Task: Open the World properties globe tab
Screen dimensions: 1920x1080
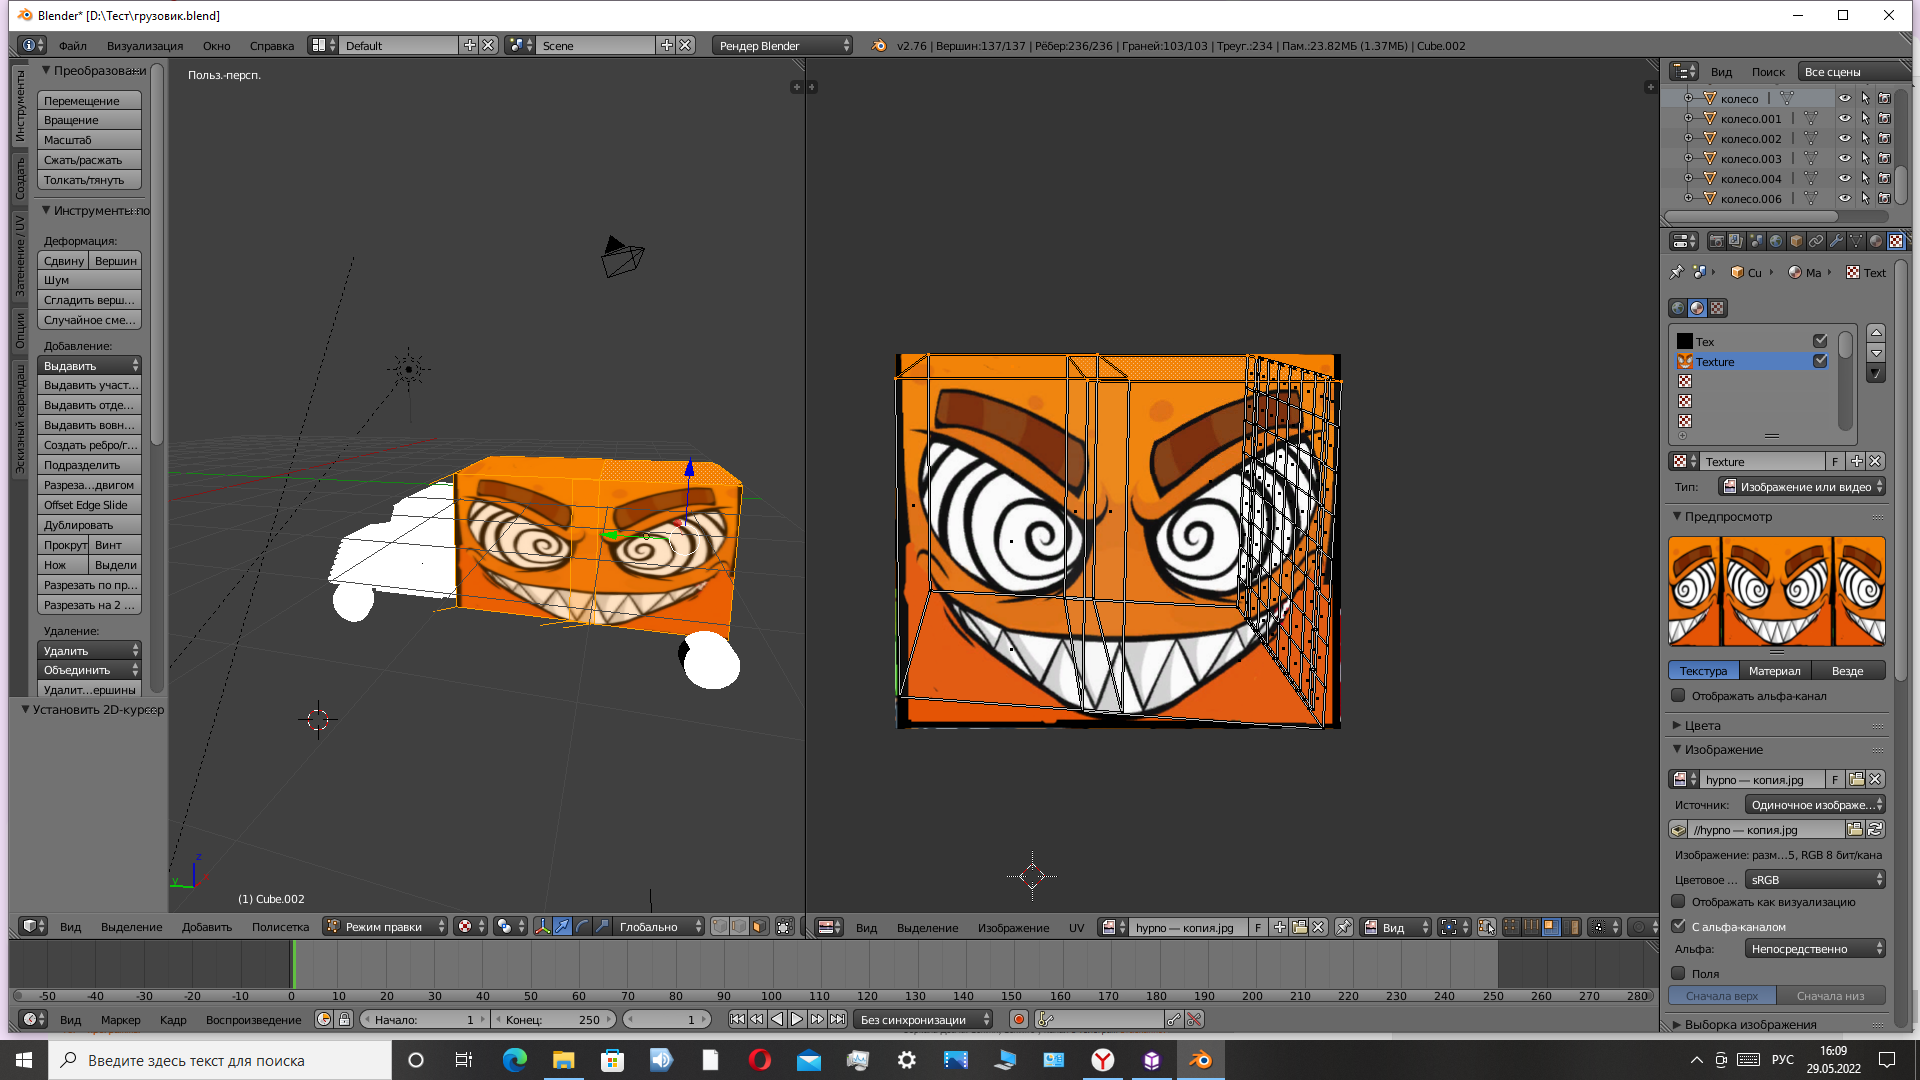Action: pos(1776,241)
